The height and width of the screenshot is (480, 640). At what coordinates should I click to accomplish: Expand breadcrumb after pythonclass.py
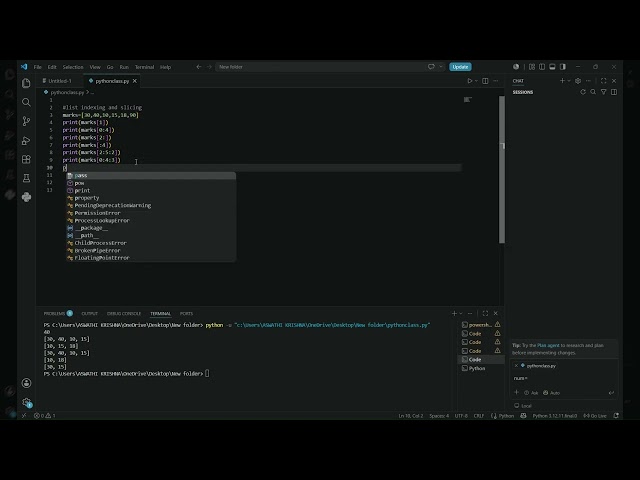point(92,93)
